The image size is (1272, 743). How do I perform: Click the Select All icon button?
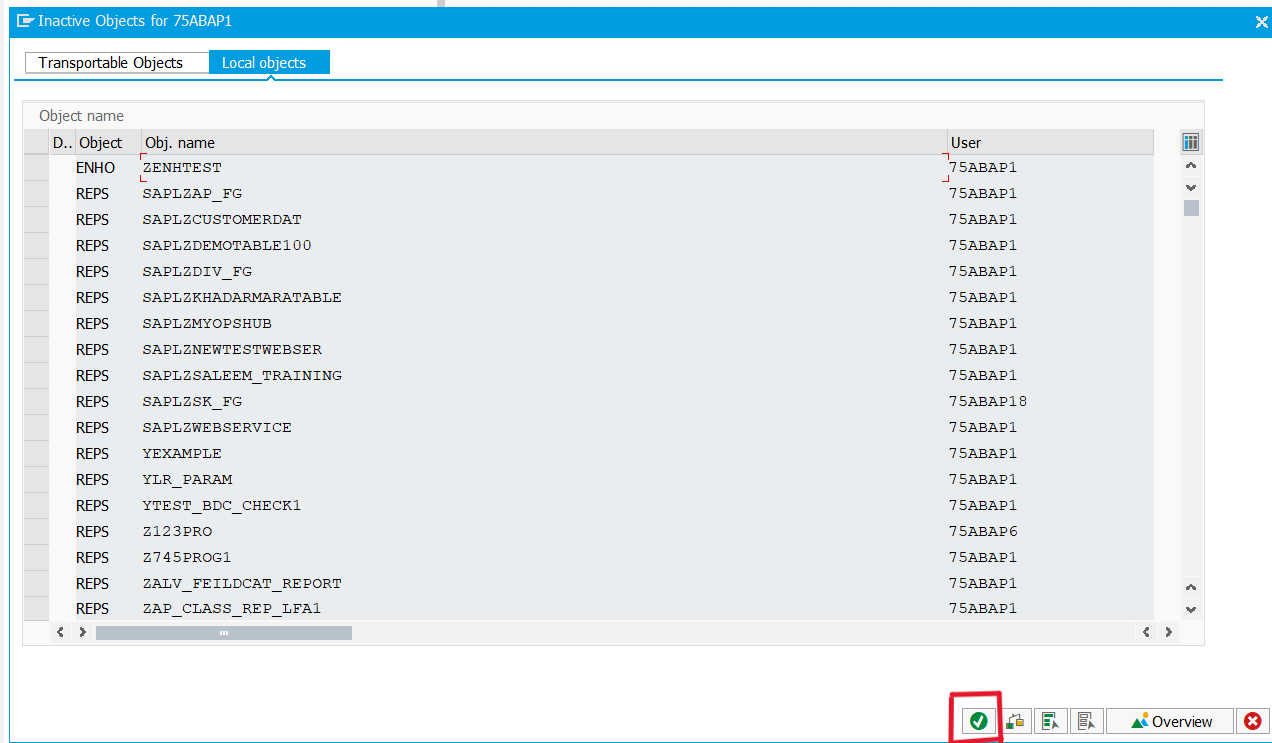[1049, 721]
